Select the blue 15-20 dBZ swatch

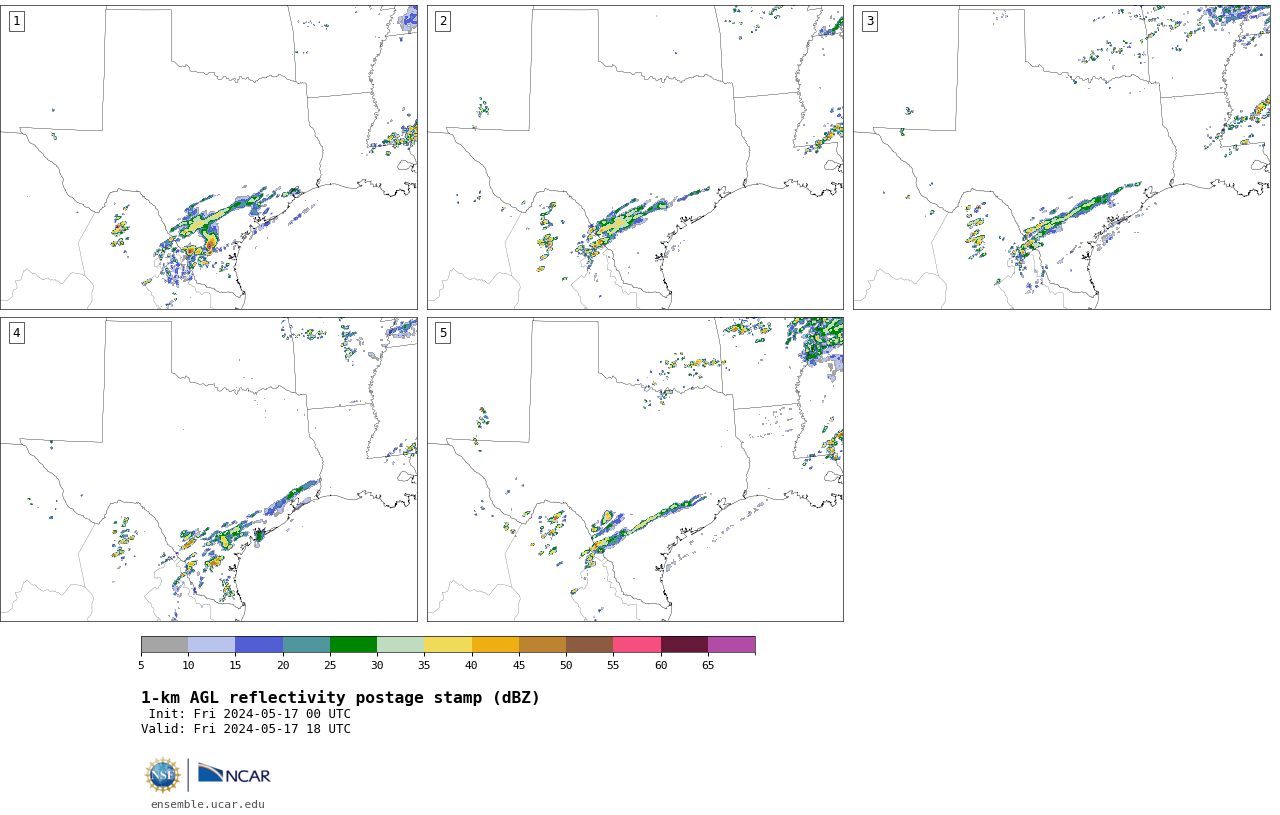259,645
